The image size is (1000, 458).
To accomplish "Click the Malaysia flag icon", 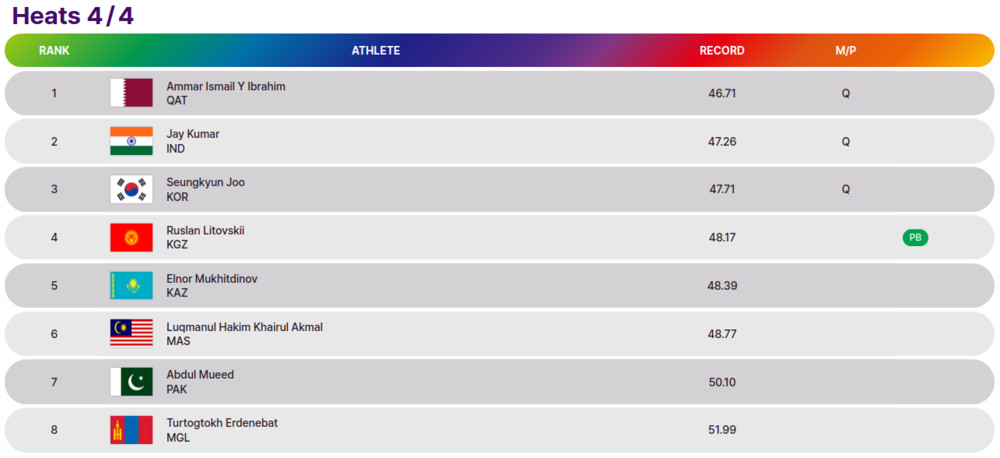I will click(x=131, y=334).
